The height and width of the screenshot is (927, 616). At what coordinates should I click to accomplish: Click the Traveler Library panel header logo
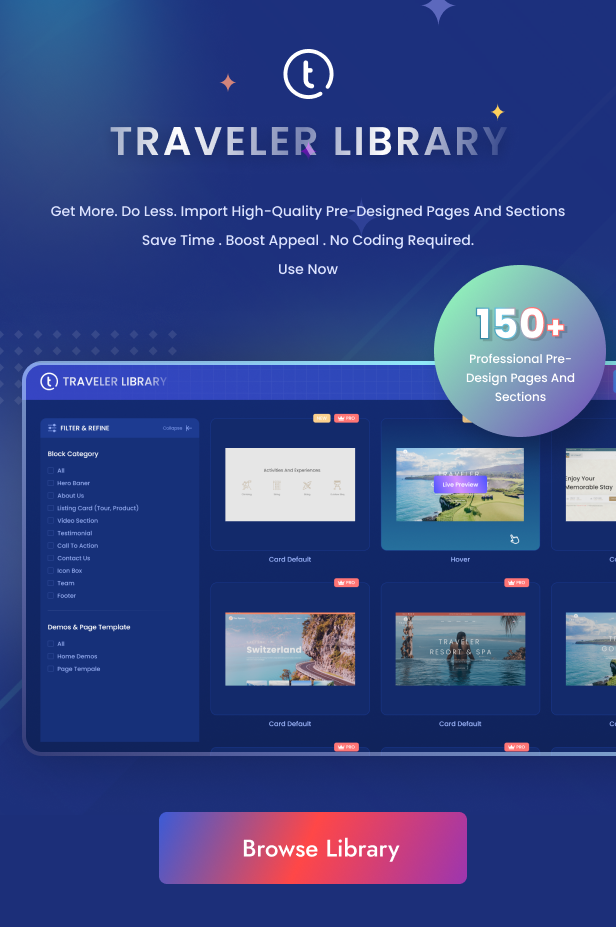click(49, 381)
